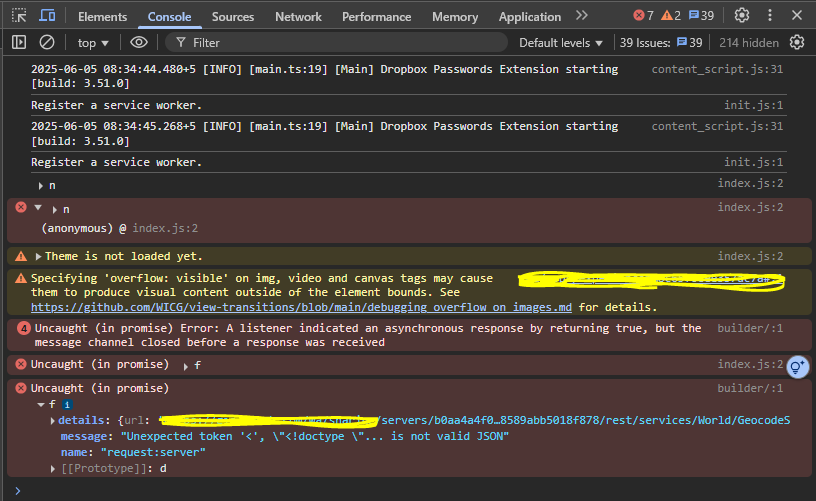Viewport: 816px width, 501px height.
Task: Toggle the device toolbar icon
Action: [47, 16]
